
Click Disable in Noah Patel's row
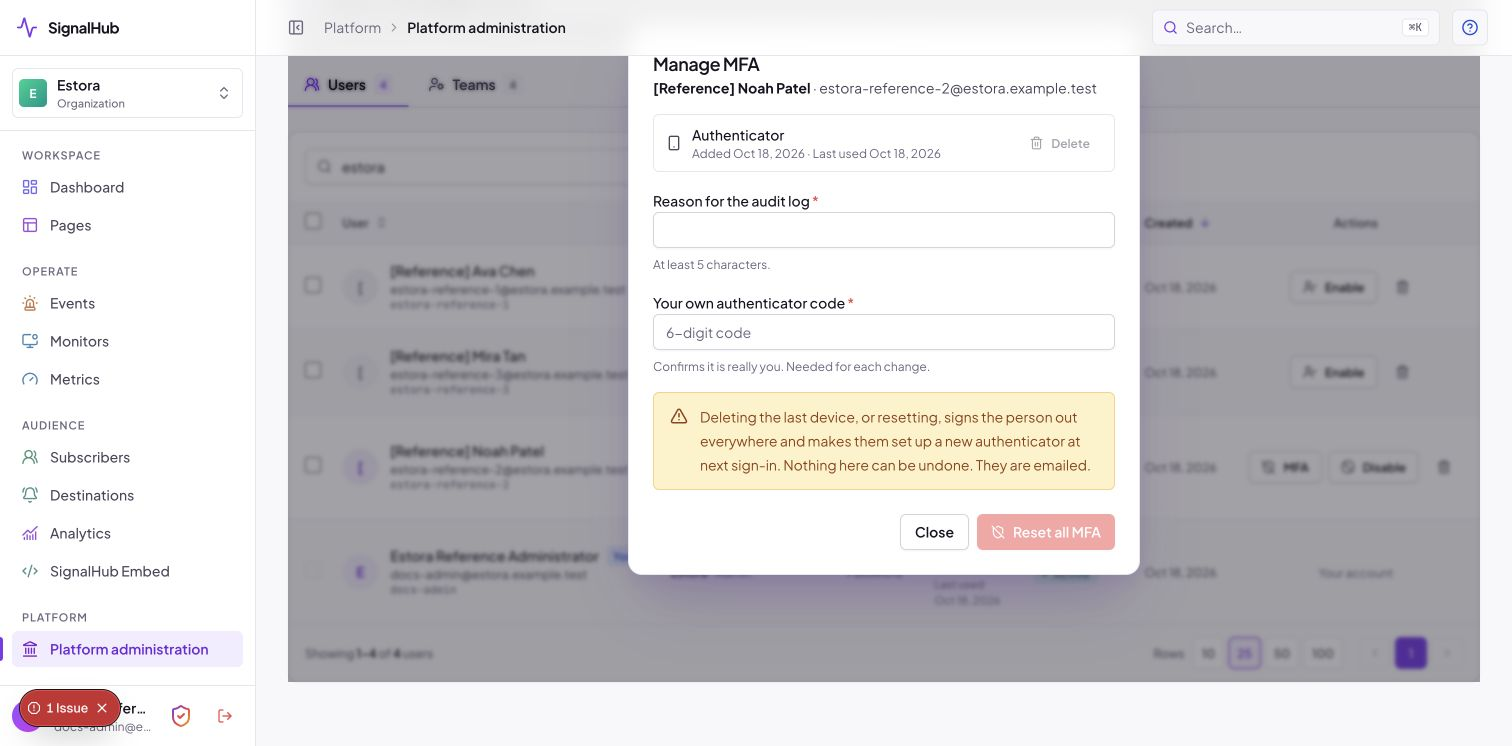(1373, 467)
